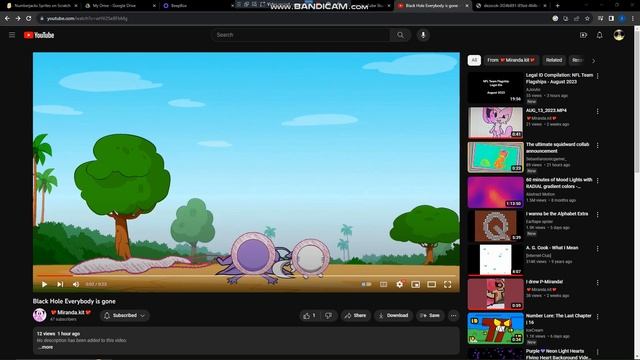Go to YouTube home via logo
The height and width of the screenshot is (360, 640).
click(x=39, y=35)
